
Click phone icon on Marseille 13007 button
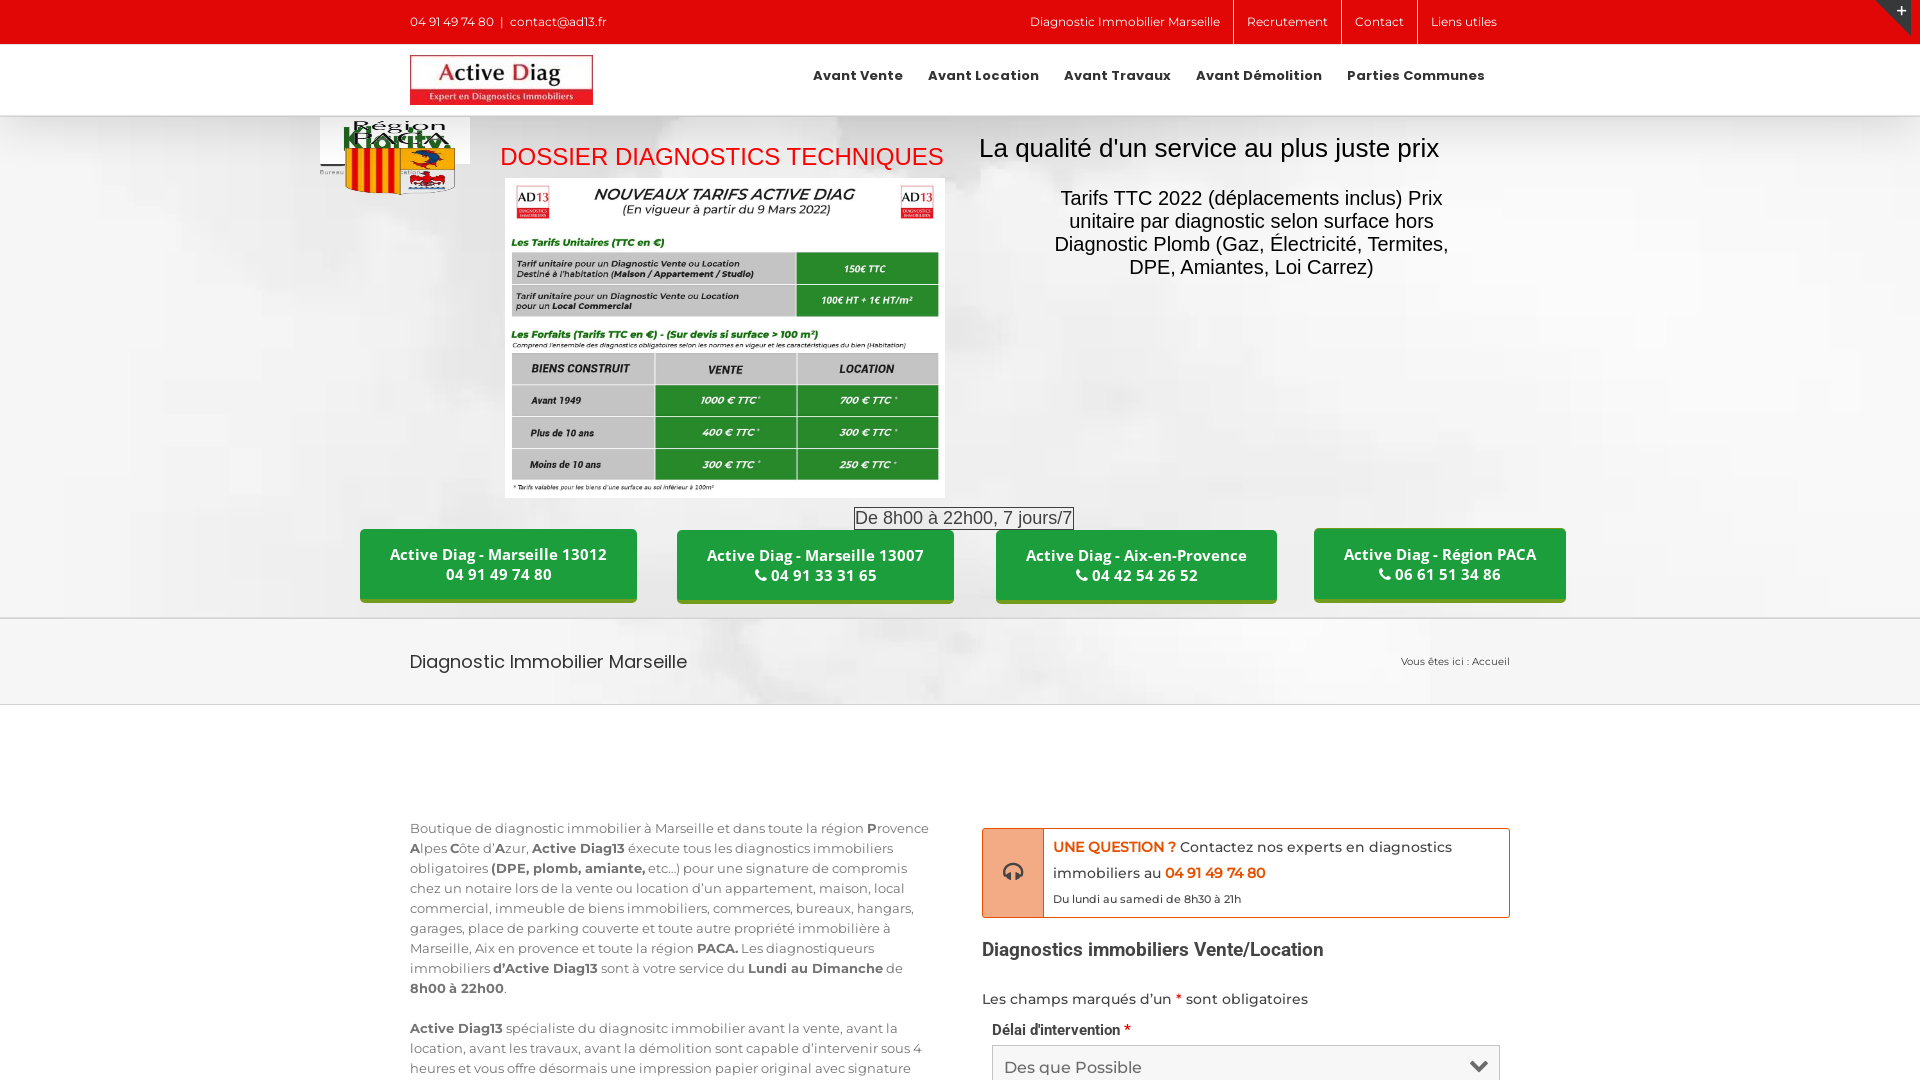pos(761,576)
